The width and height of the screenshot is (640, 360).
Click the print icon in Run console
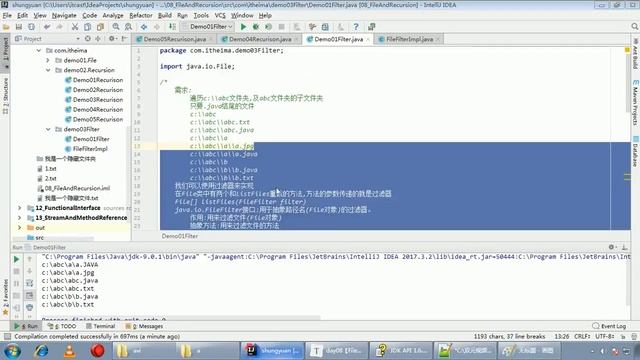click(29, 307)
